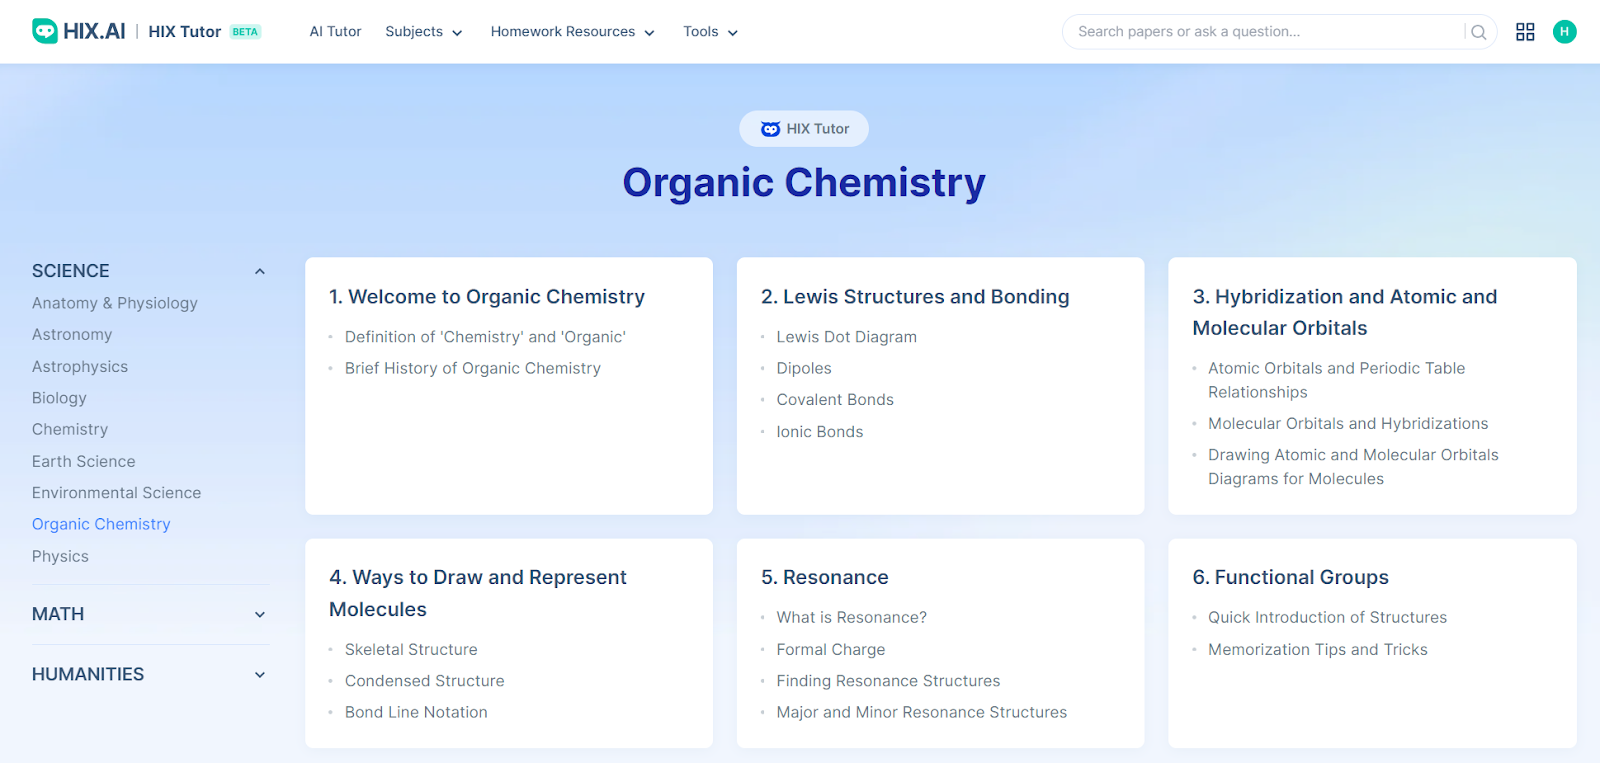Open Molecular Orbitals and Hybridizations topic
This screenshot has width=1600, height=763.
1348,424
